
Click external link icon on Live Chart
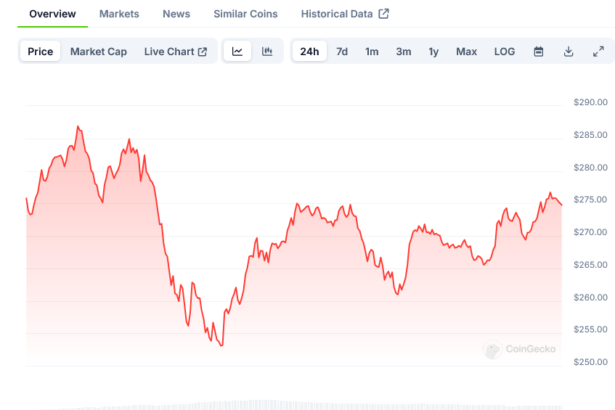[202, 52]
